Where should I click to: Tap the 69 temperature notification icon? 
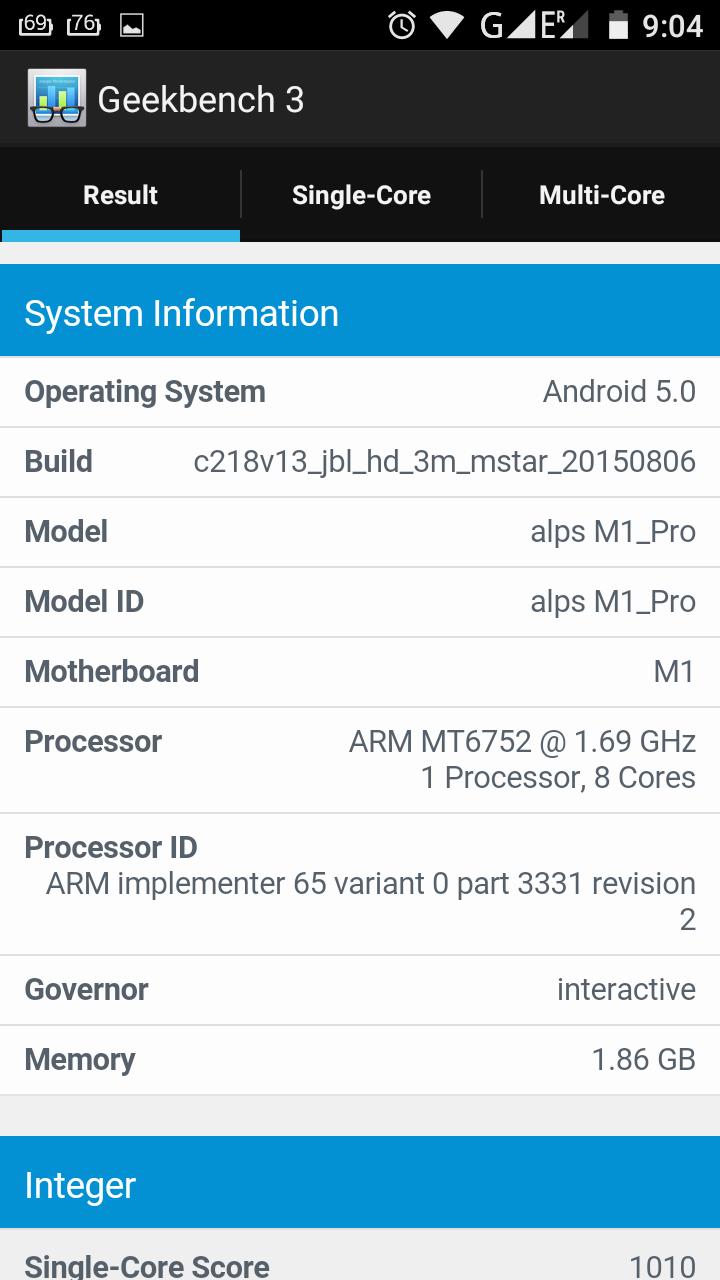35,24
